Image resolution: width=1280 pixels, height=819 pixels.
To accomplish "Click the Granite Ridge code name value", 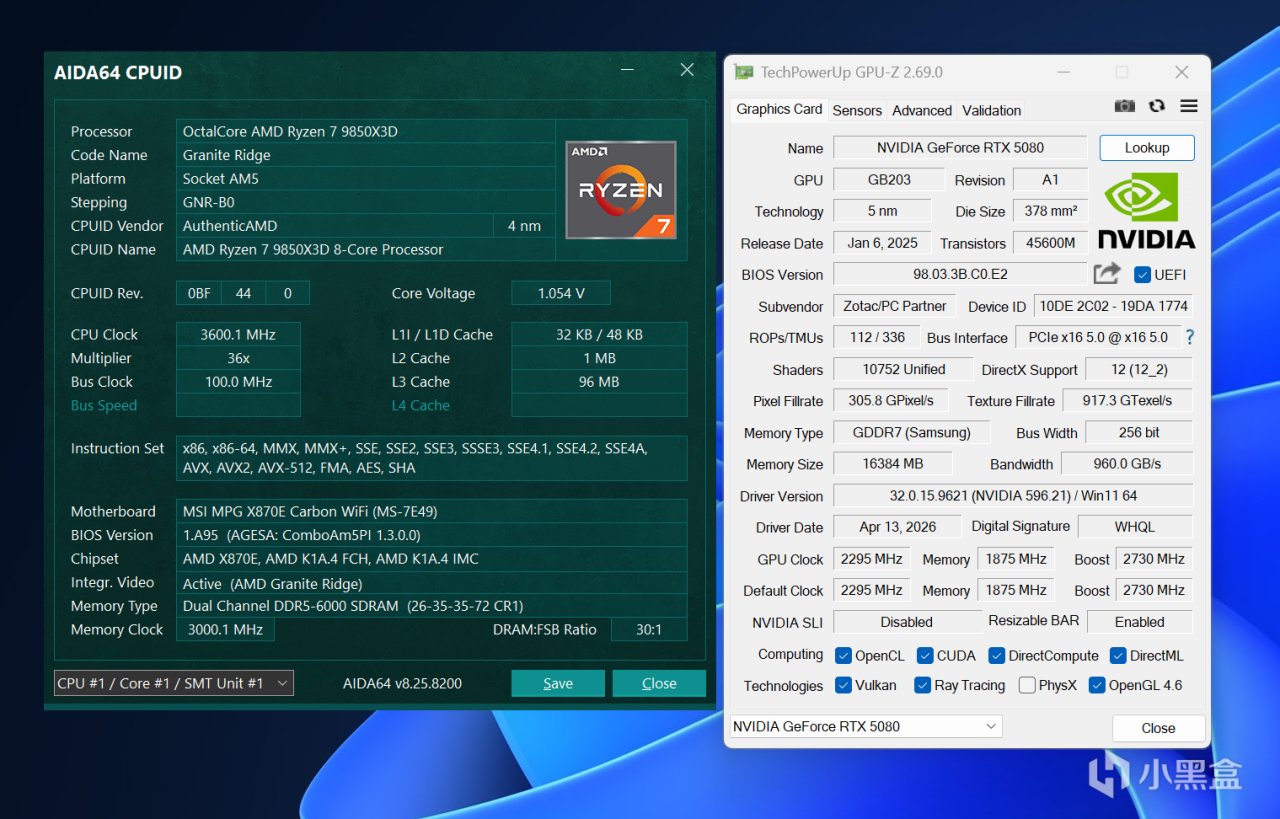I will click(x=366, y=155).
